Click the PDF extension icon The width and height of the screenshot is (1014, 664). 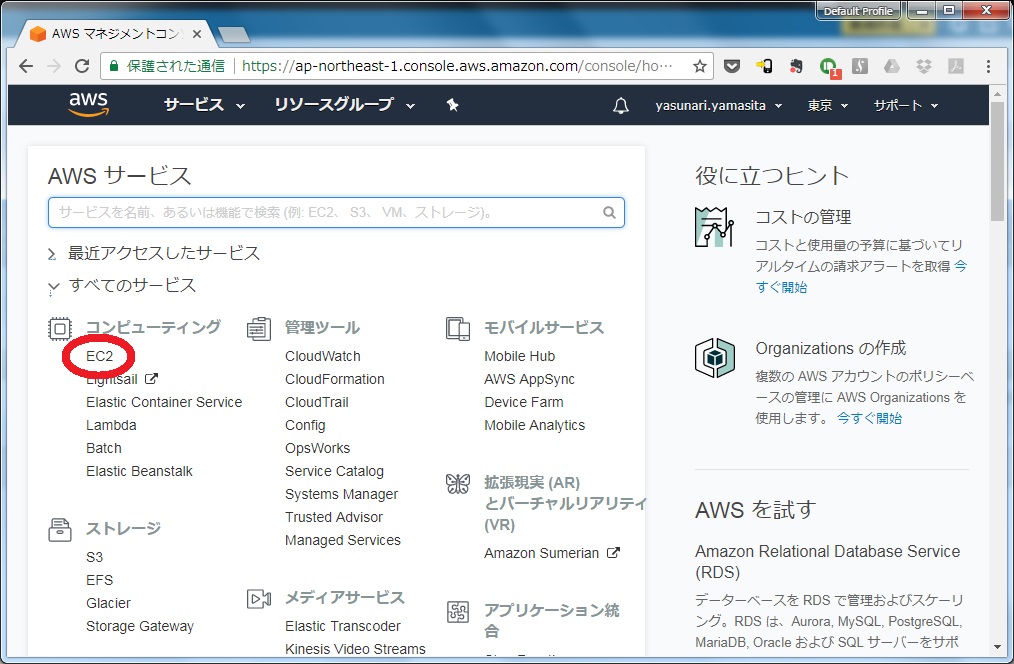[956, 66]
